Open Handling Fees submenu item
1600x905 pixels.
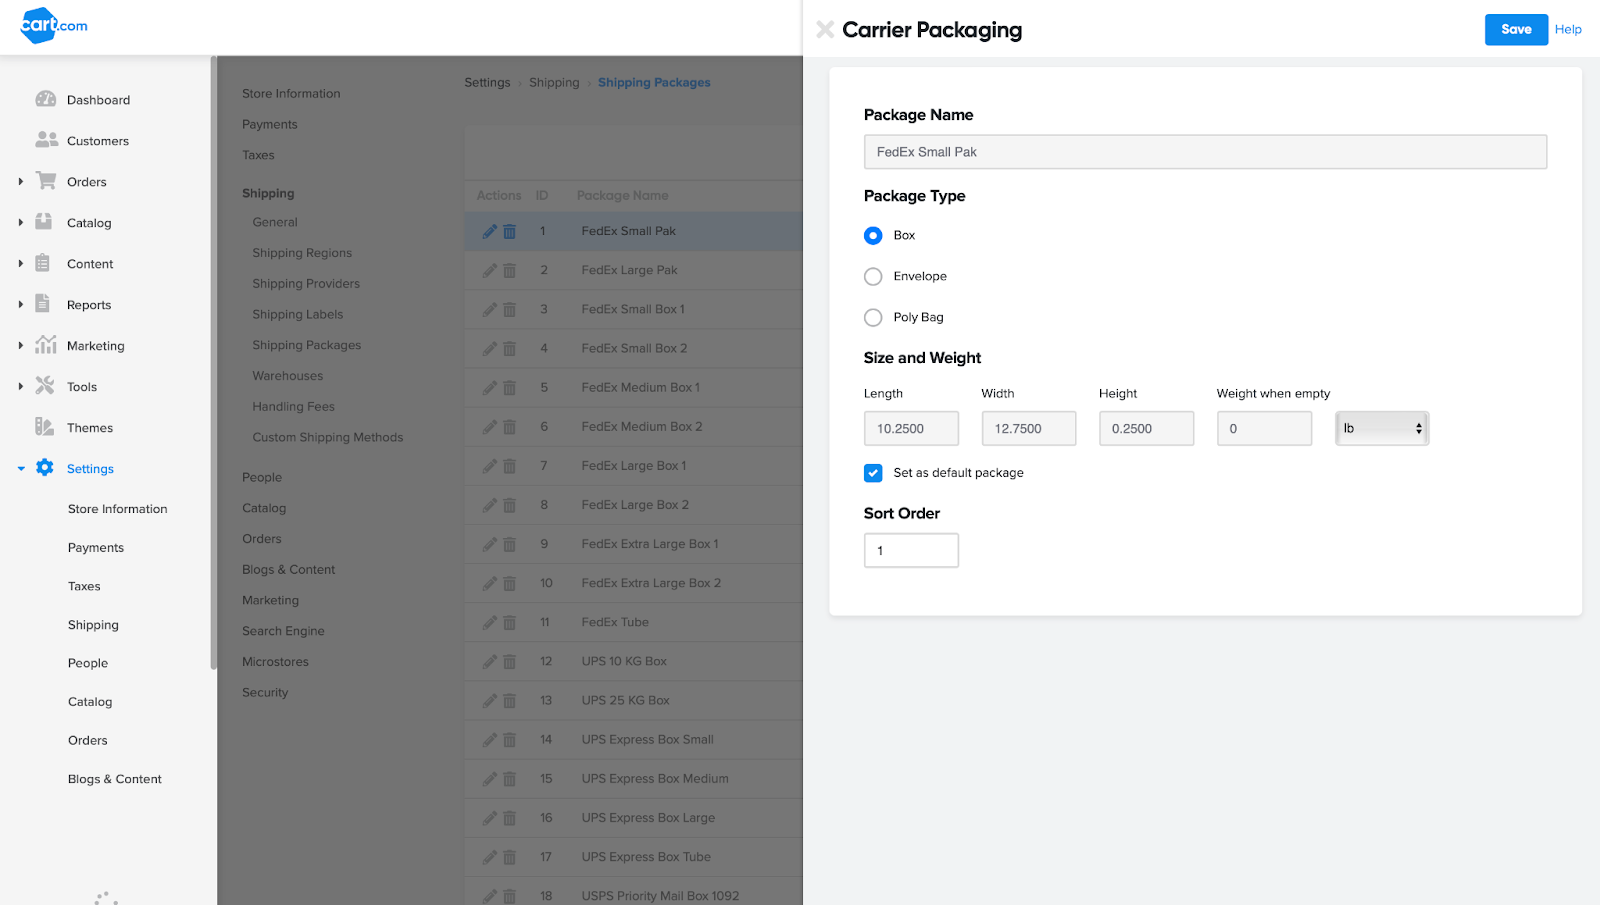[293, 407]
